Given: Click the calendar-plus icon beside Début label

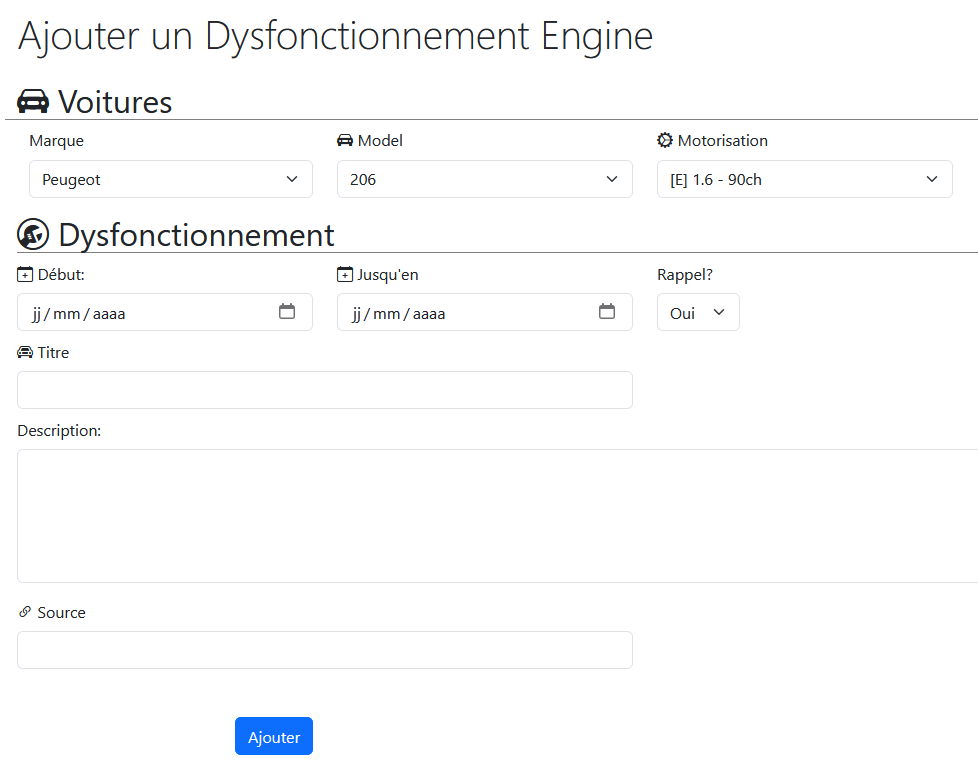Looking at the screenshot, I should [x=25, y=275].
